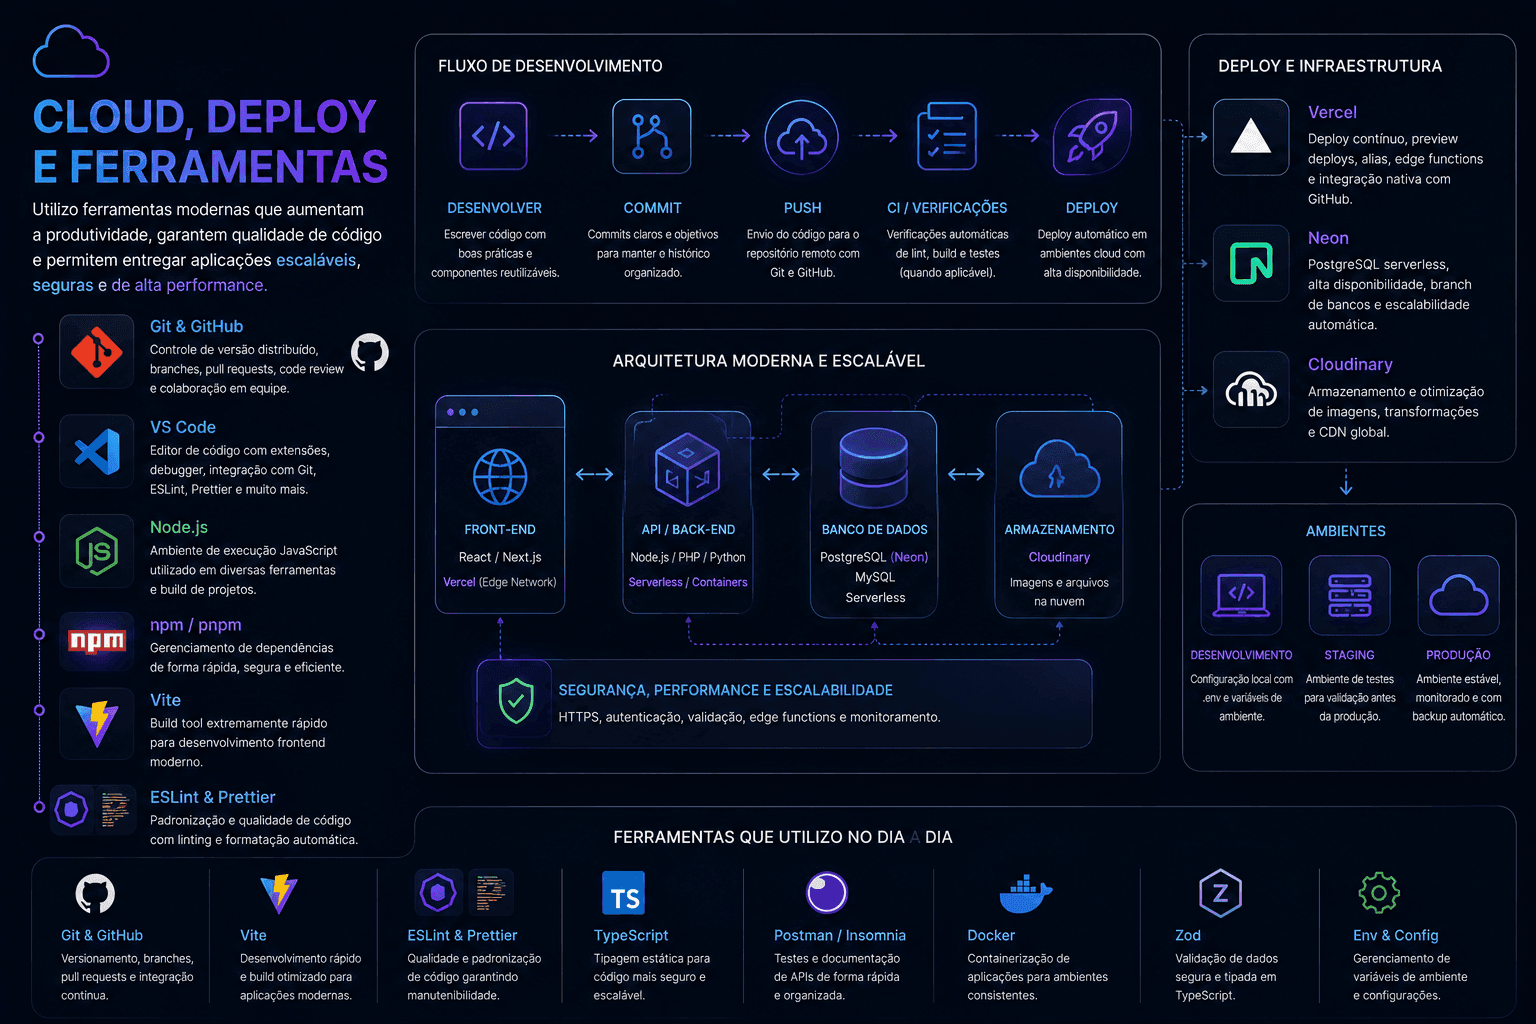
Task: Click the "TypeScript" title in the bottom row
Action: click(x=631, y=935)
